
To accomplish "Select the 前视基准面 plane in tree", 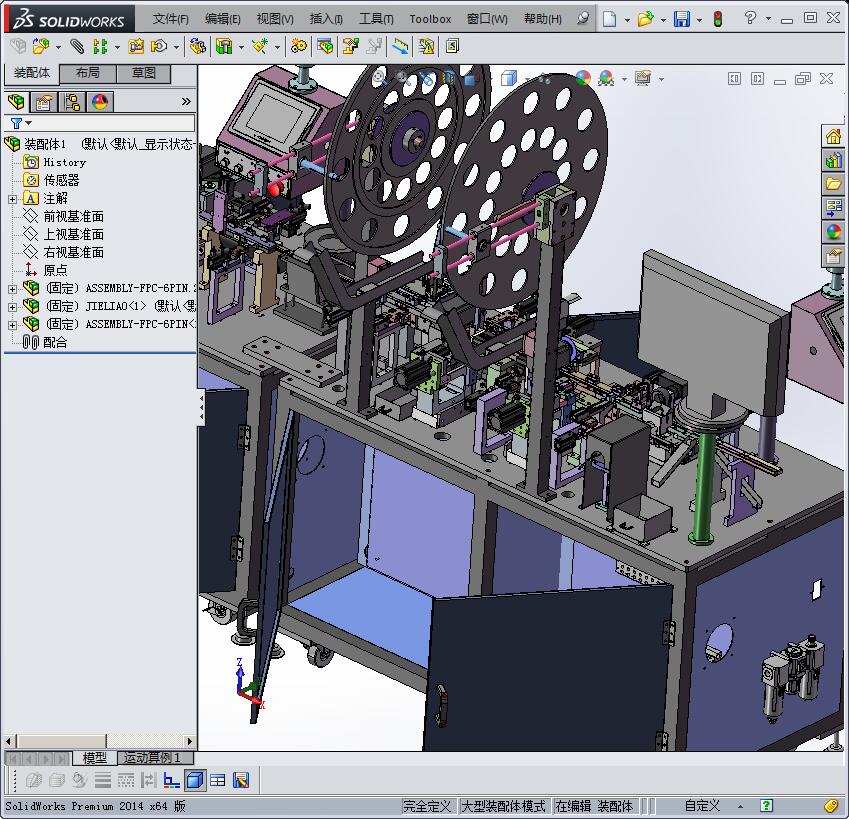I will 73,217.
